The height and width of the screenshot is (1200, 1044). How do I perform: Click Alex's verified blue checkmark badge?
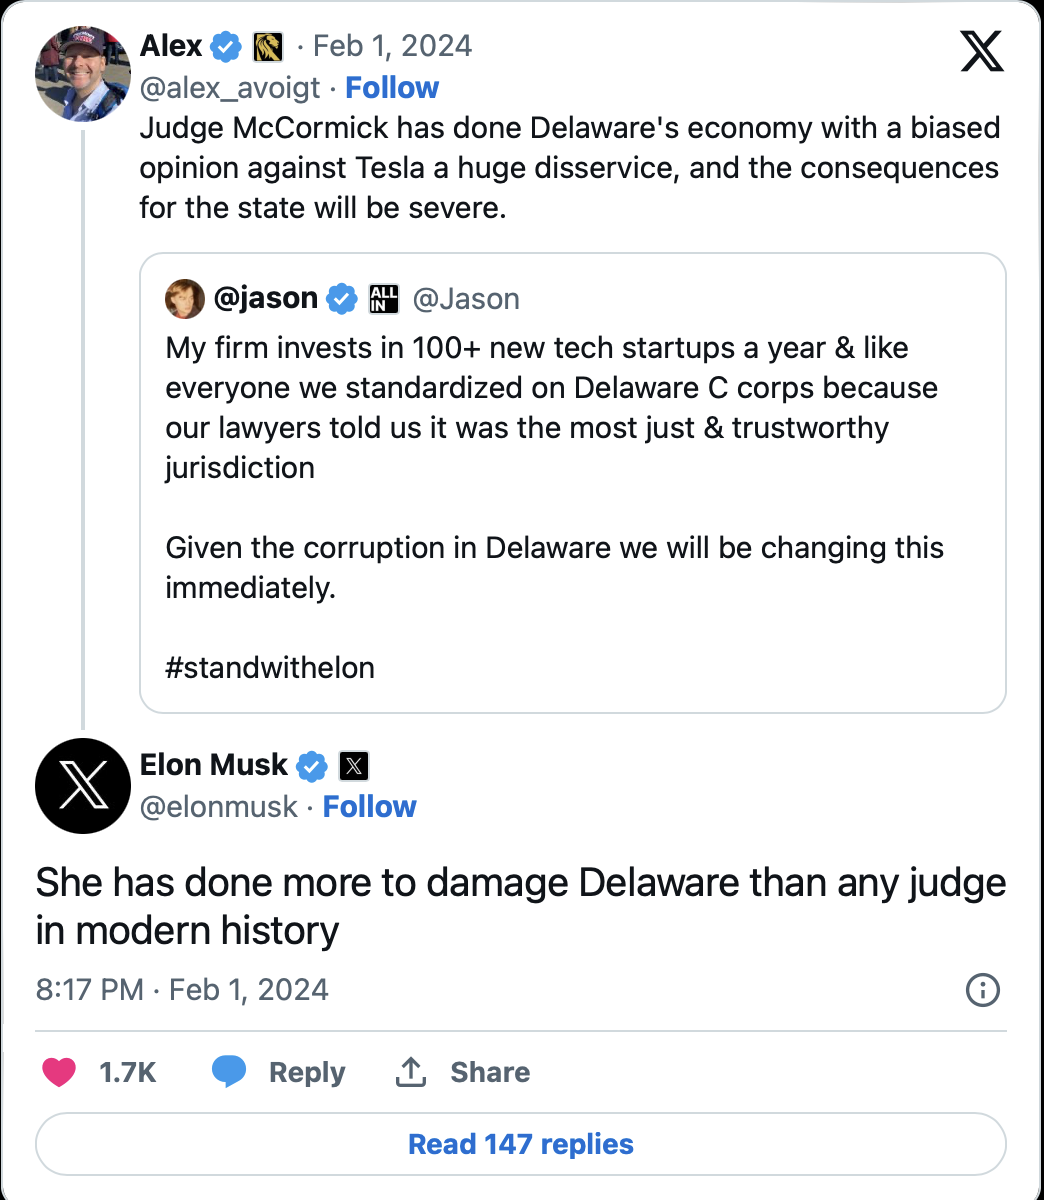tap(226, 46)
